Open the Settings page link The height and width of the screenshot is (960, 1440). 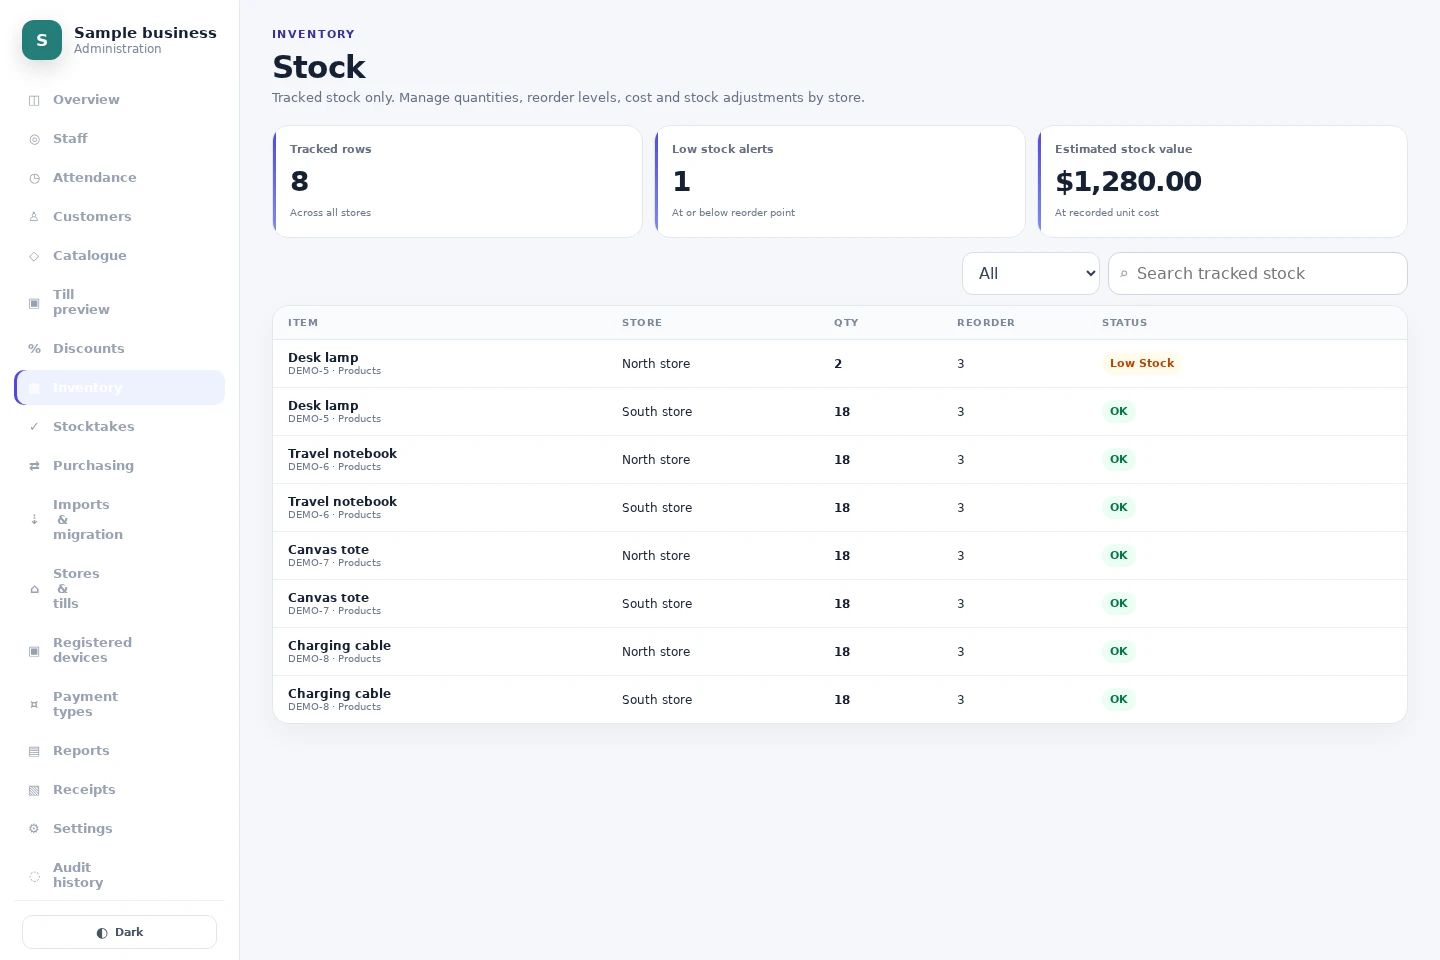120,829
